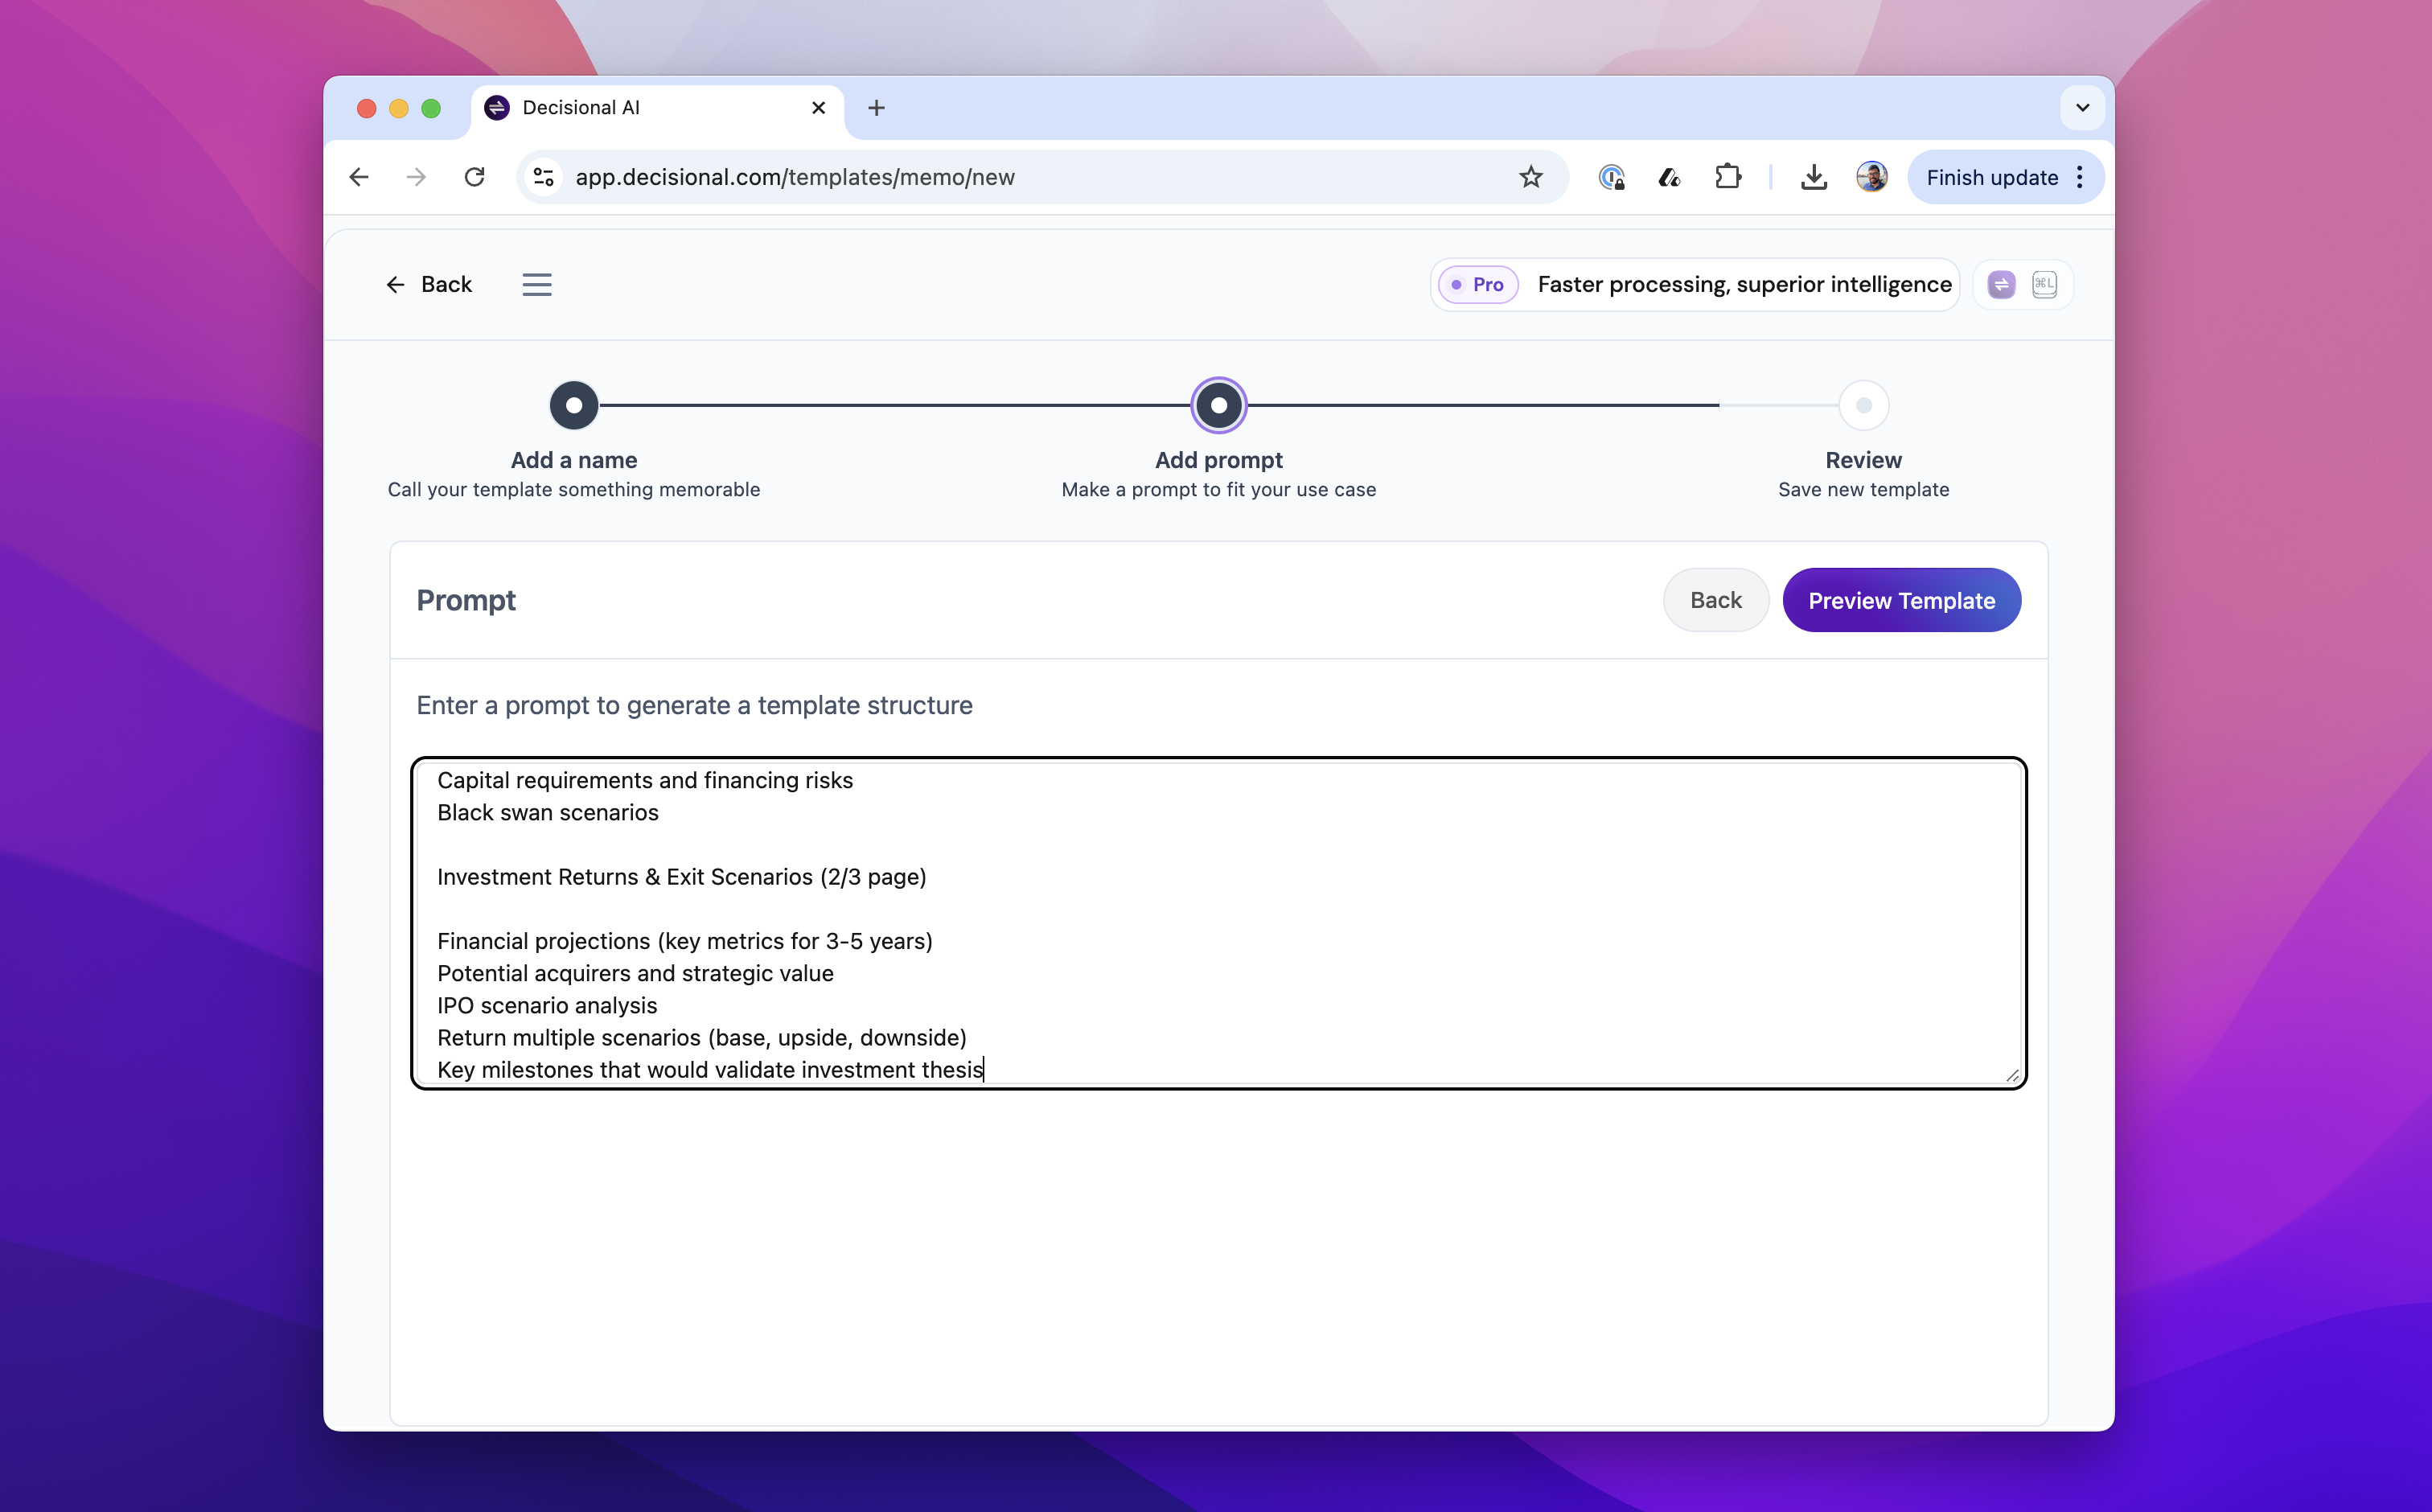Expand the tab search chevron

(2082, 108)
